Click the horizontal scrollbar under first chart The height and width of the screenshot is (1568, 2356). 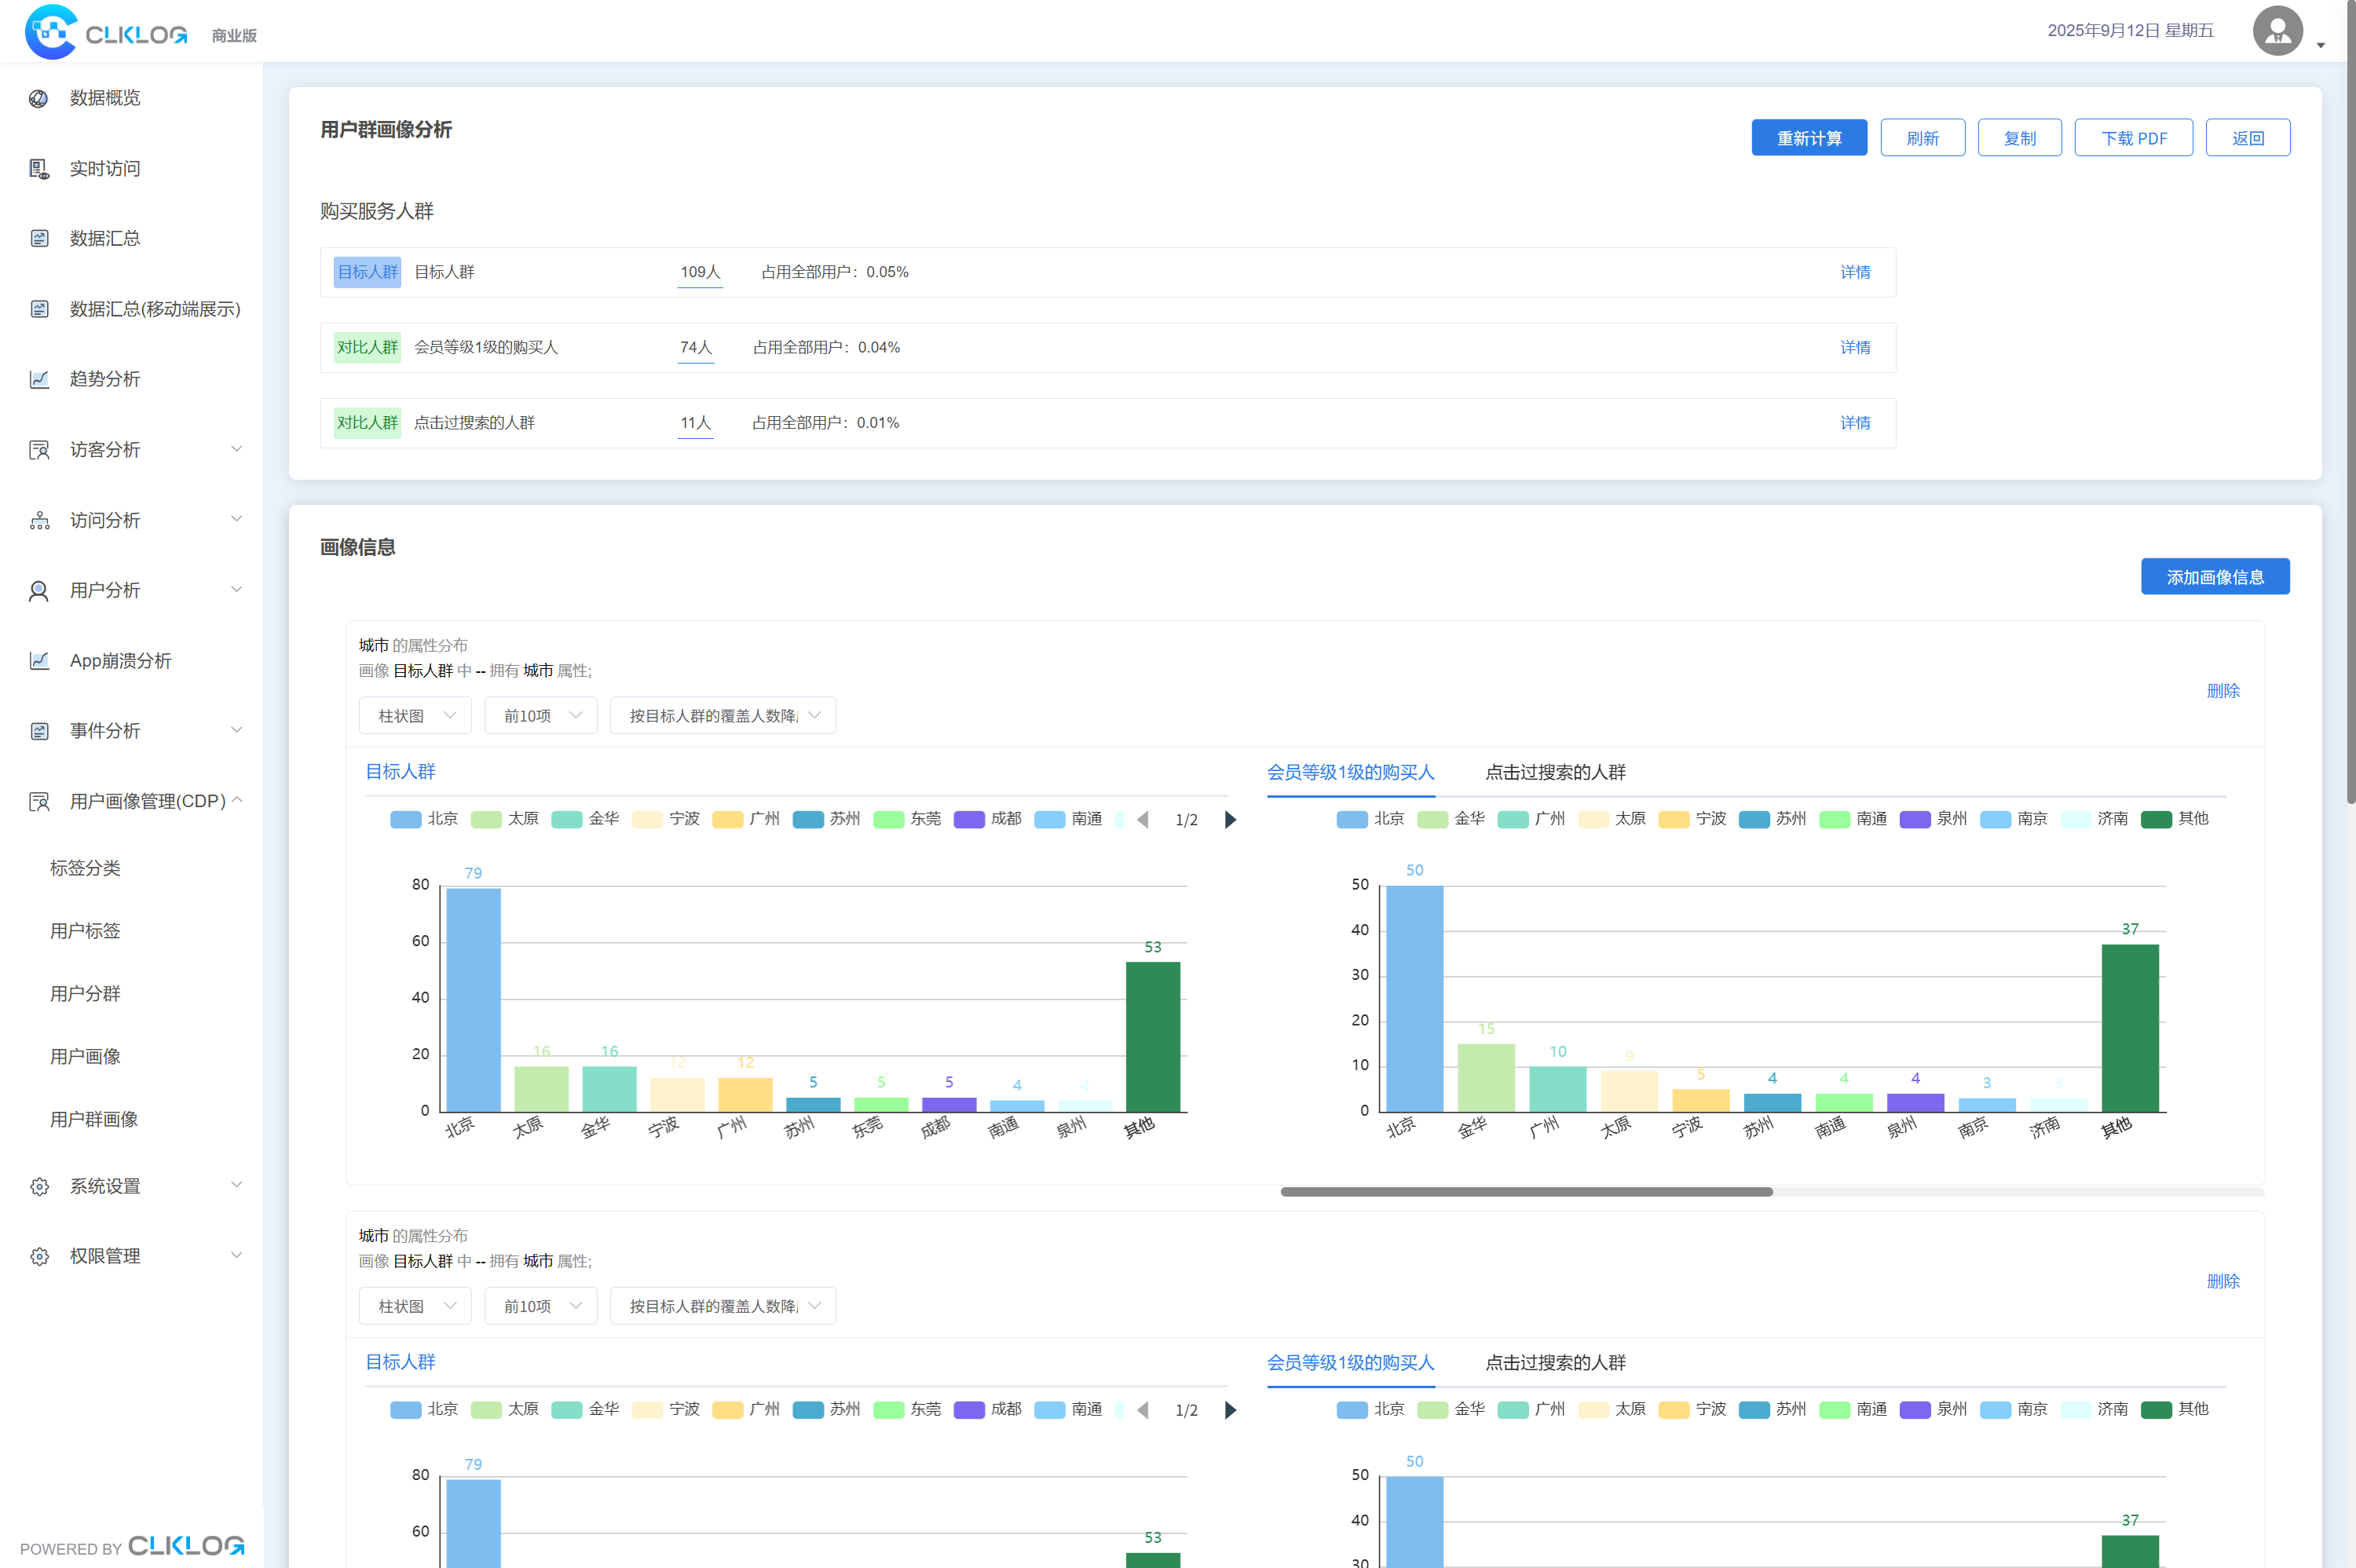coord(1526,1192)
